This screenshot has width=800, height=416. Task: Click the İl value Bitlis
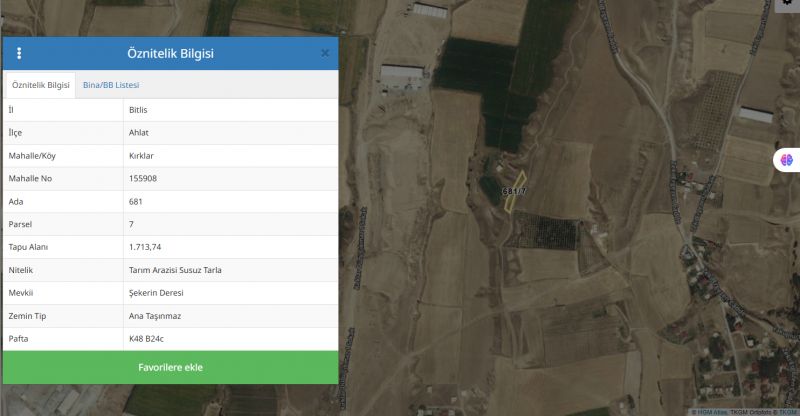coord(139,109)
